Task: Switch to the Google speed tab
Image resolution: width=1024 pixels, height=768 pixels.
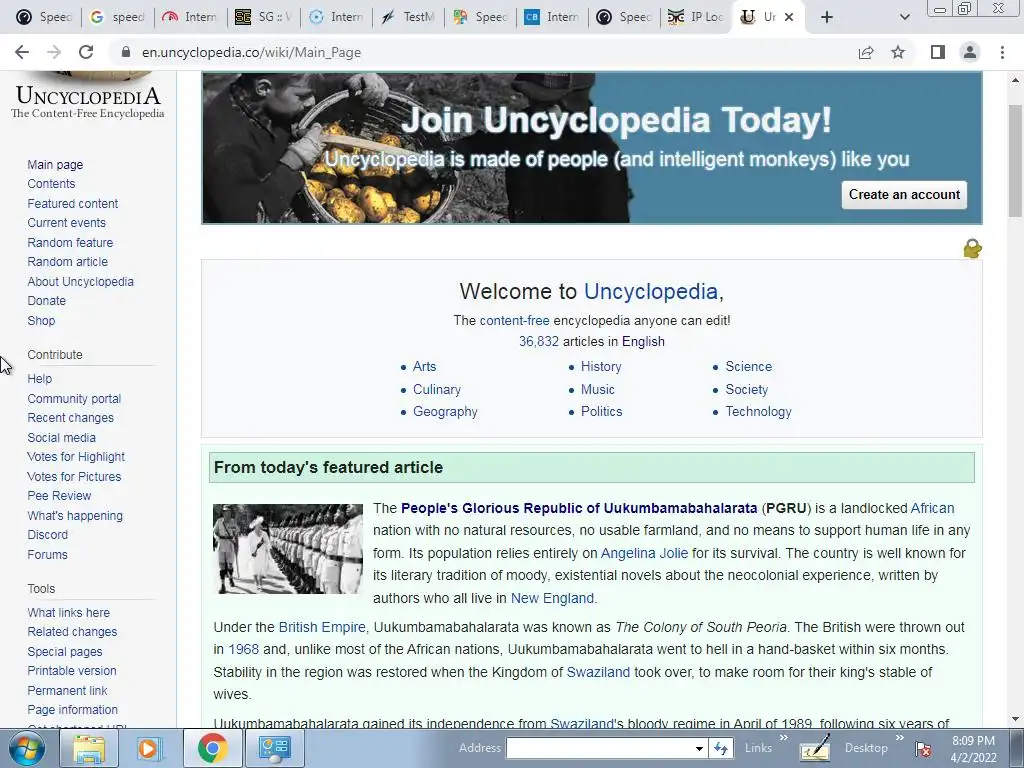Action: click(x=118, y=17)
